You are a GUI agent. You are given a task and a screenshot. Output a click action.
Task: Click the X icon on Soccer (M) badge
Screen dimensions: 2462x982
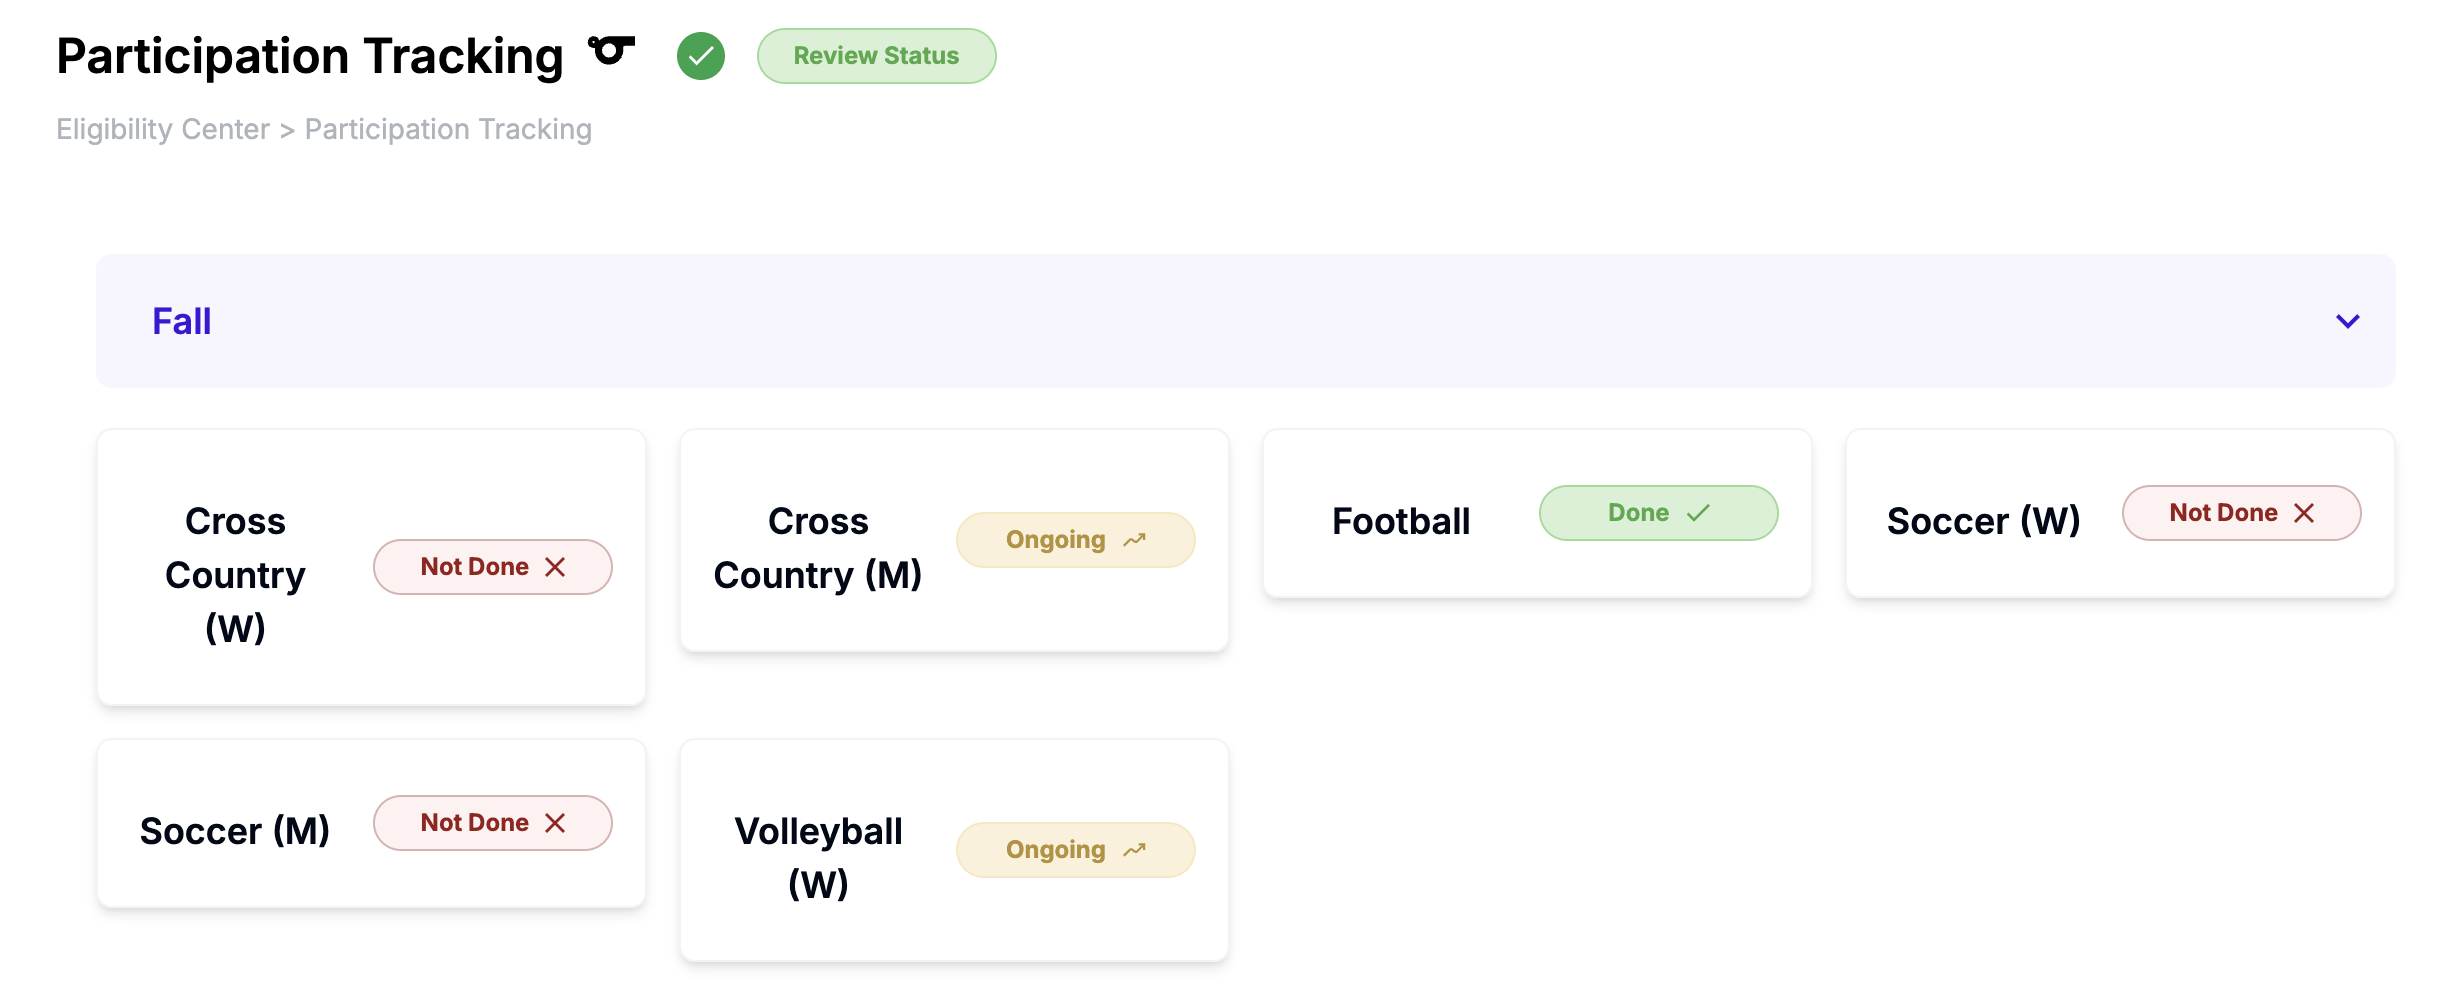tap(555, 823)
